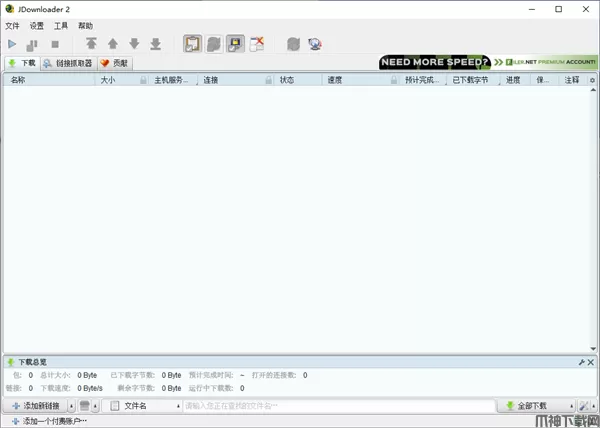Image resolution: width=600 pixels, height=428 pixels.
Task: Toggle the auto reconnect toolbar button
Action: [x=214, y=44]
